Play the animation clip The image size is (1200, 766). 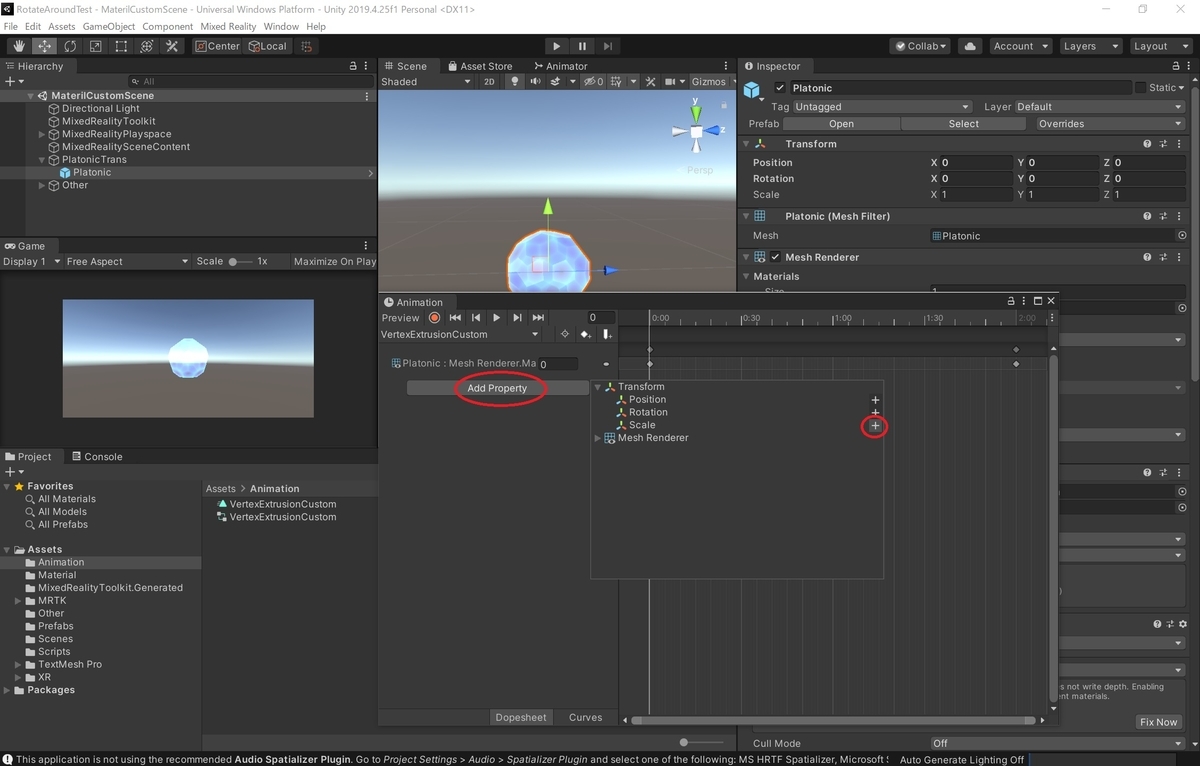(496, 317)
